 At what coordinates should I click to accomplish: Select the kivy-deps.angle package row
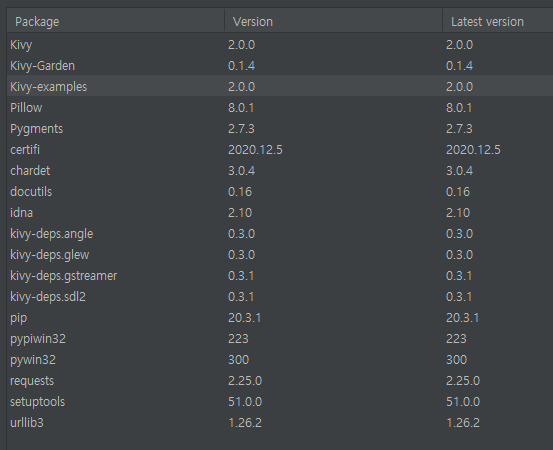[280, 233]
